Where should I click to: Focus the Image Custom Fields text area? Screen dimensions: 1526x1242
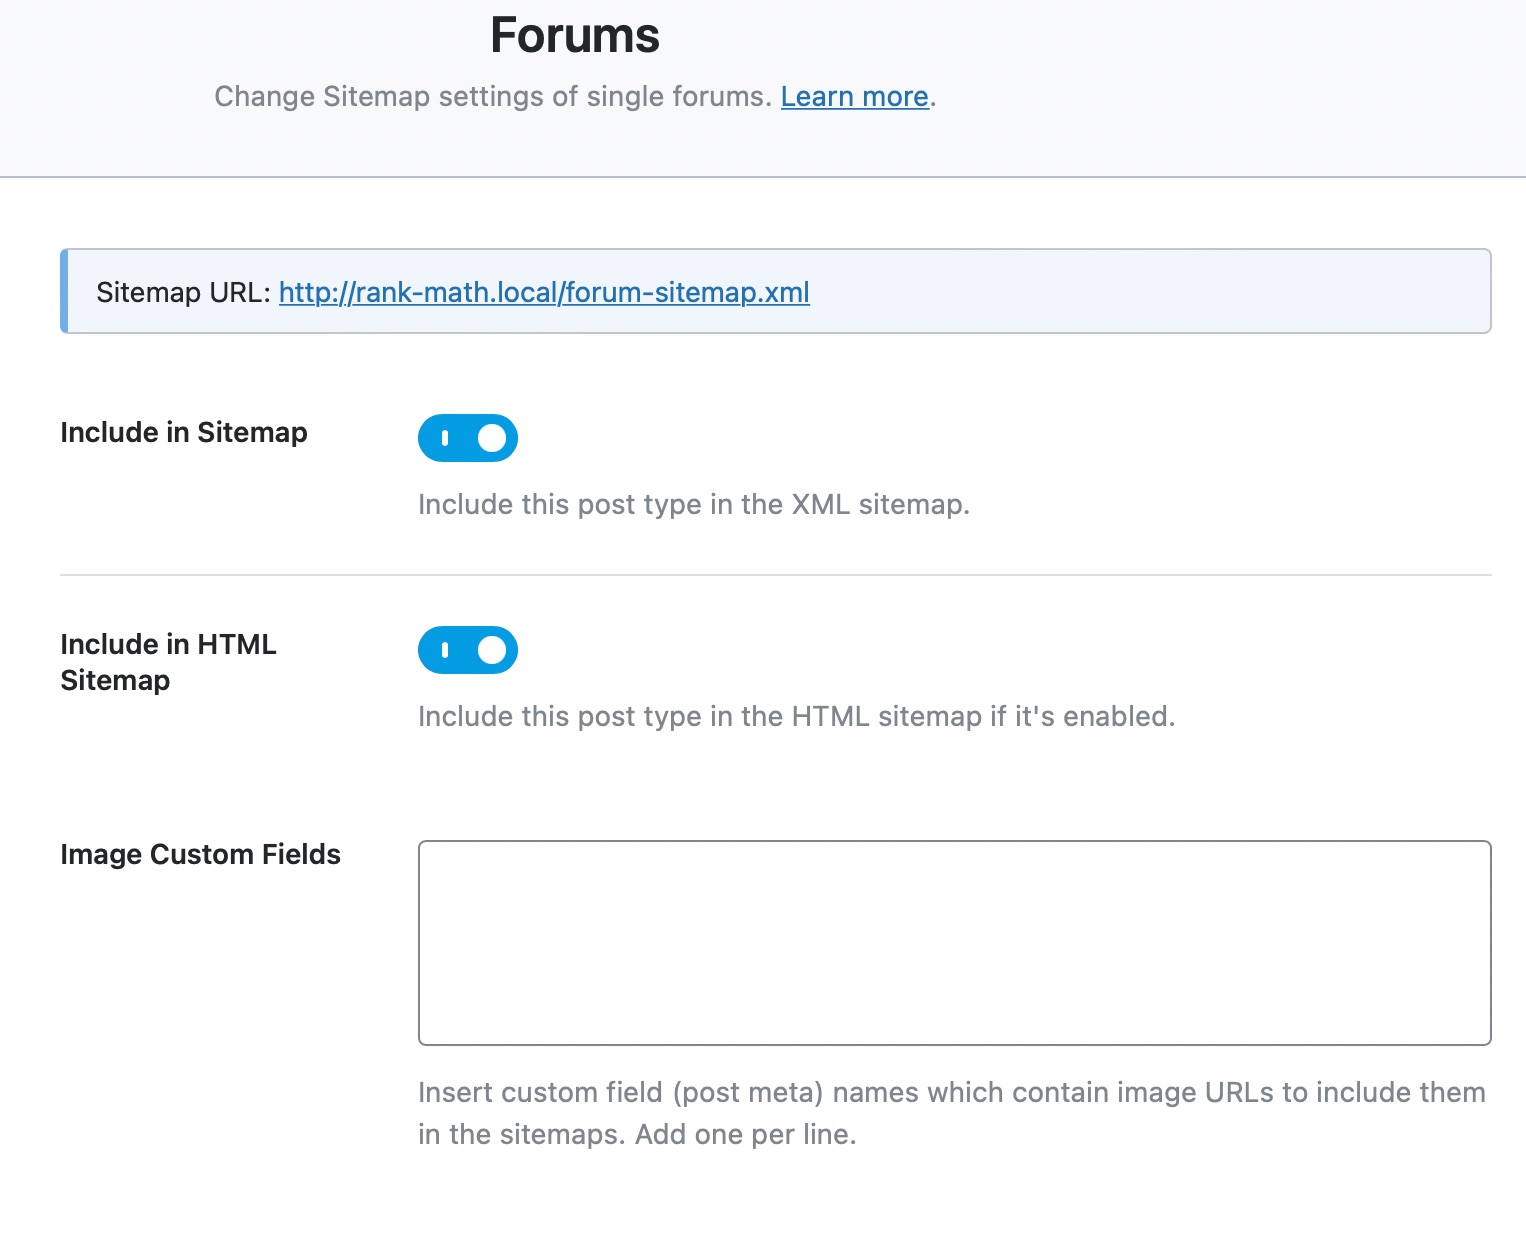(x=954, y=943)
